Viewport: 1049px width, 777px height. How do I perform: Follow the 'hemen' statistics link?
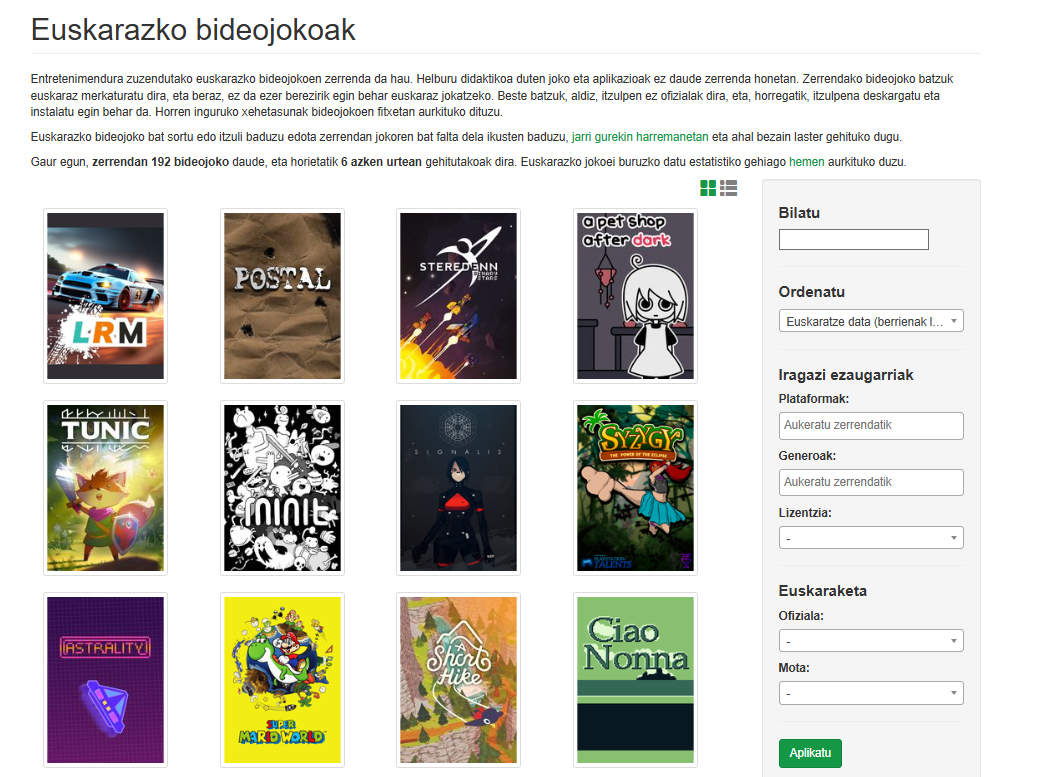(806, 162)
